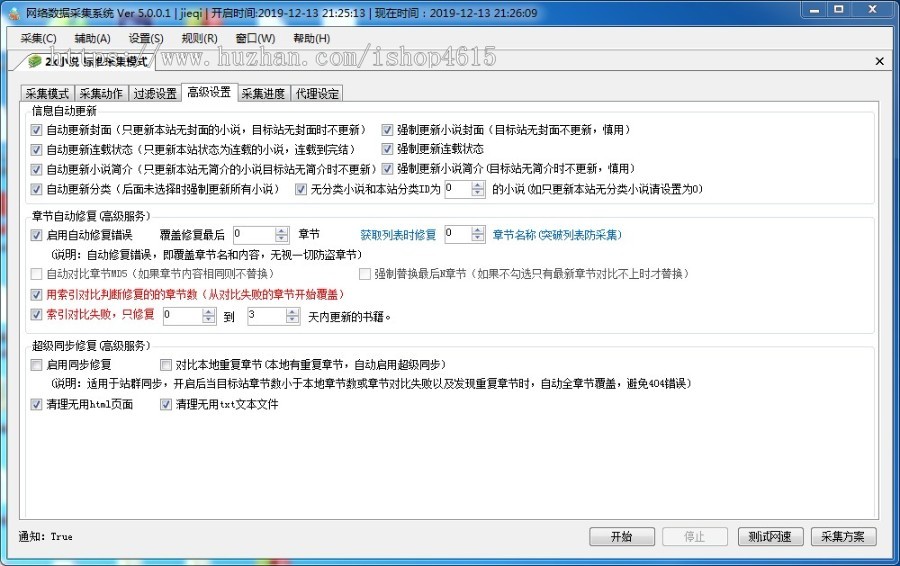Toggle 用索引对比判断修复的章节数 checkbox
The width and height of the screenshot is (900, 566).
[36, 294]
